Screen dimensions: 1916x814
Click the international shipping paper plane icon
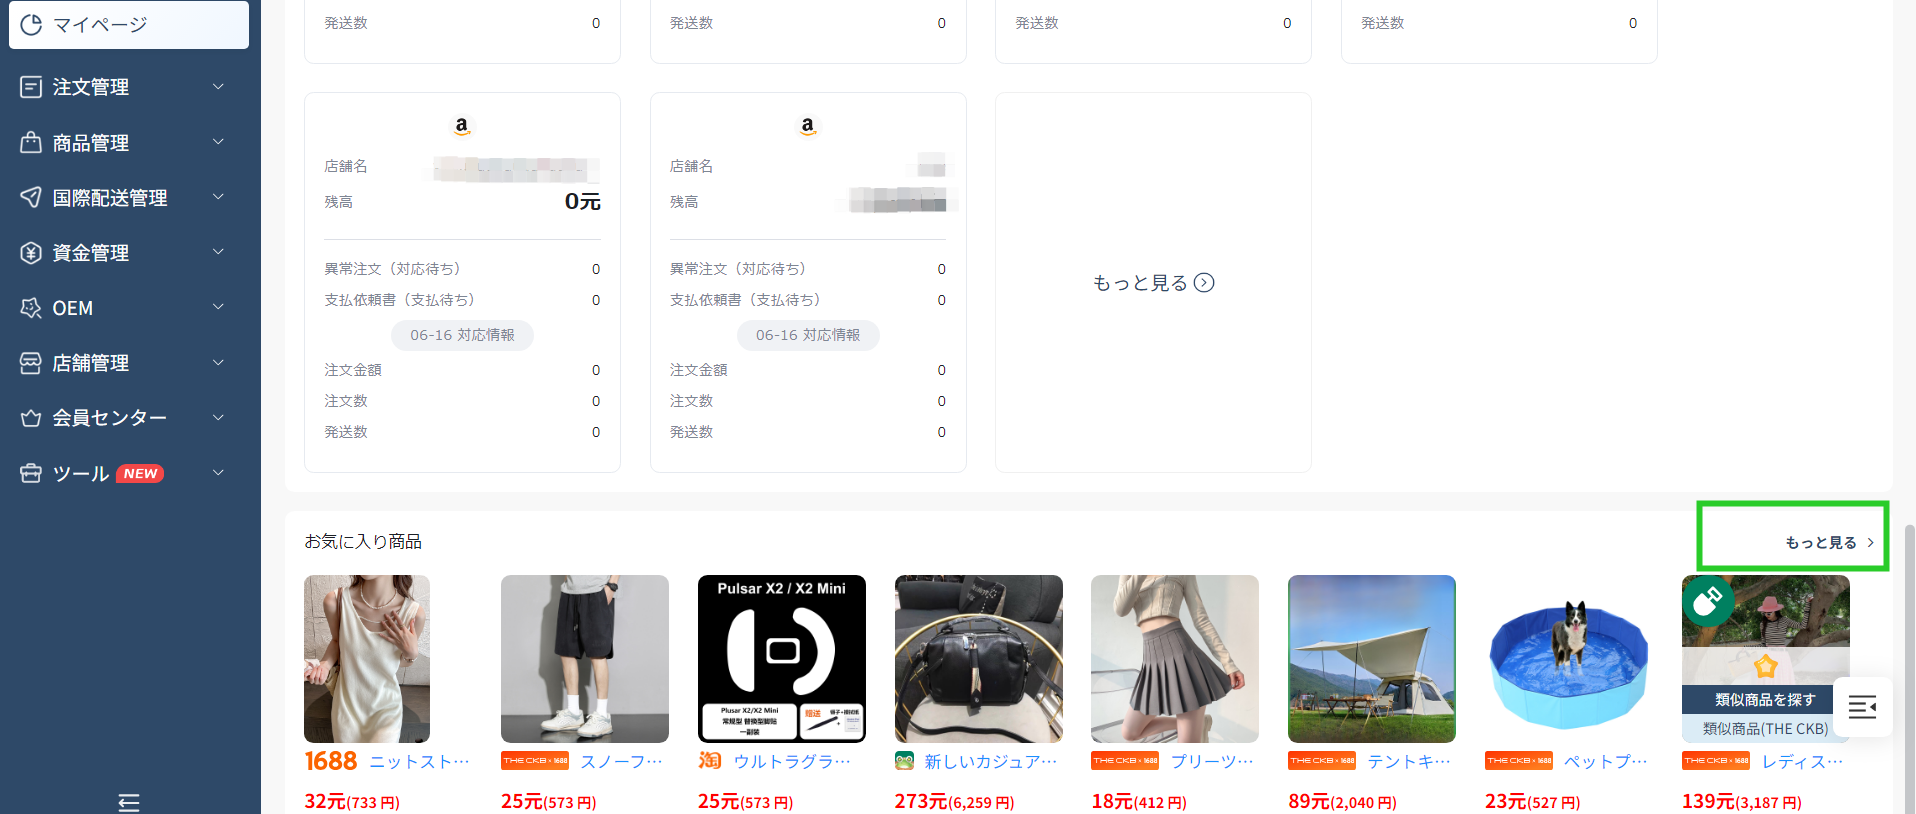click(31, 198)
